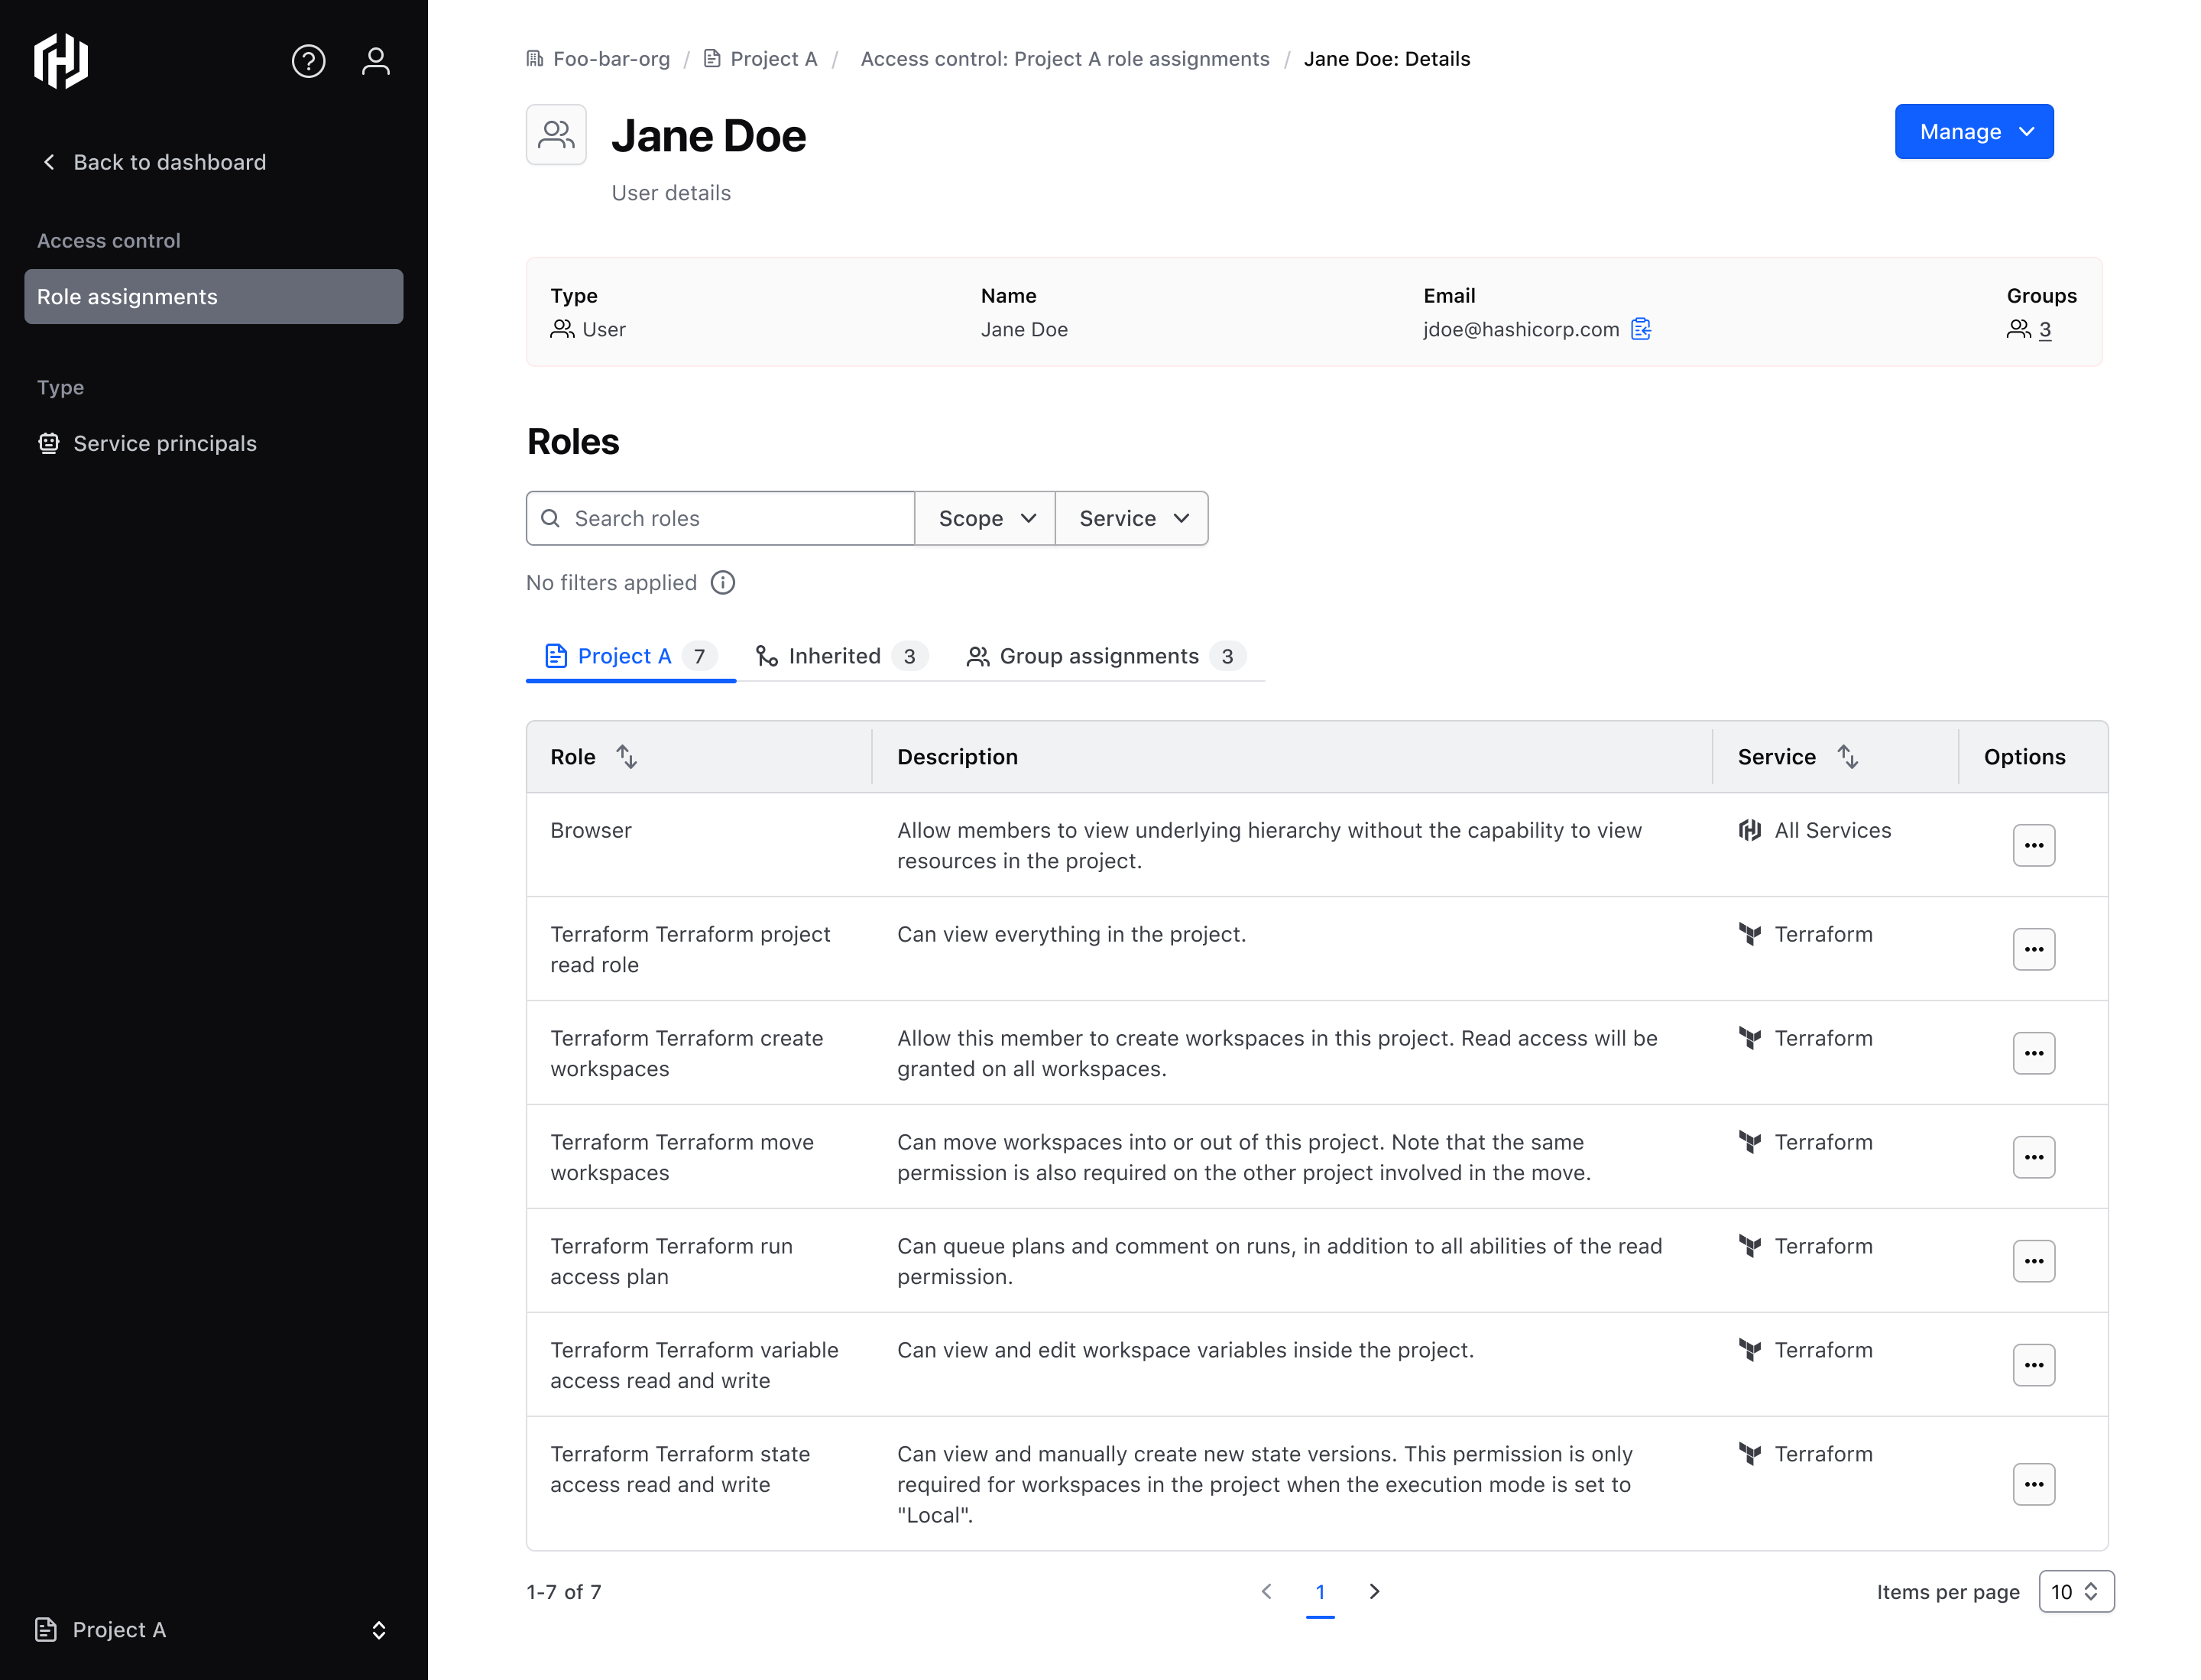Open options for state access read and write
2201x1680 pixels.
[x=2033, y=1484]
